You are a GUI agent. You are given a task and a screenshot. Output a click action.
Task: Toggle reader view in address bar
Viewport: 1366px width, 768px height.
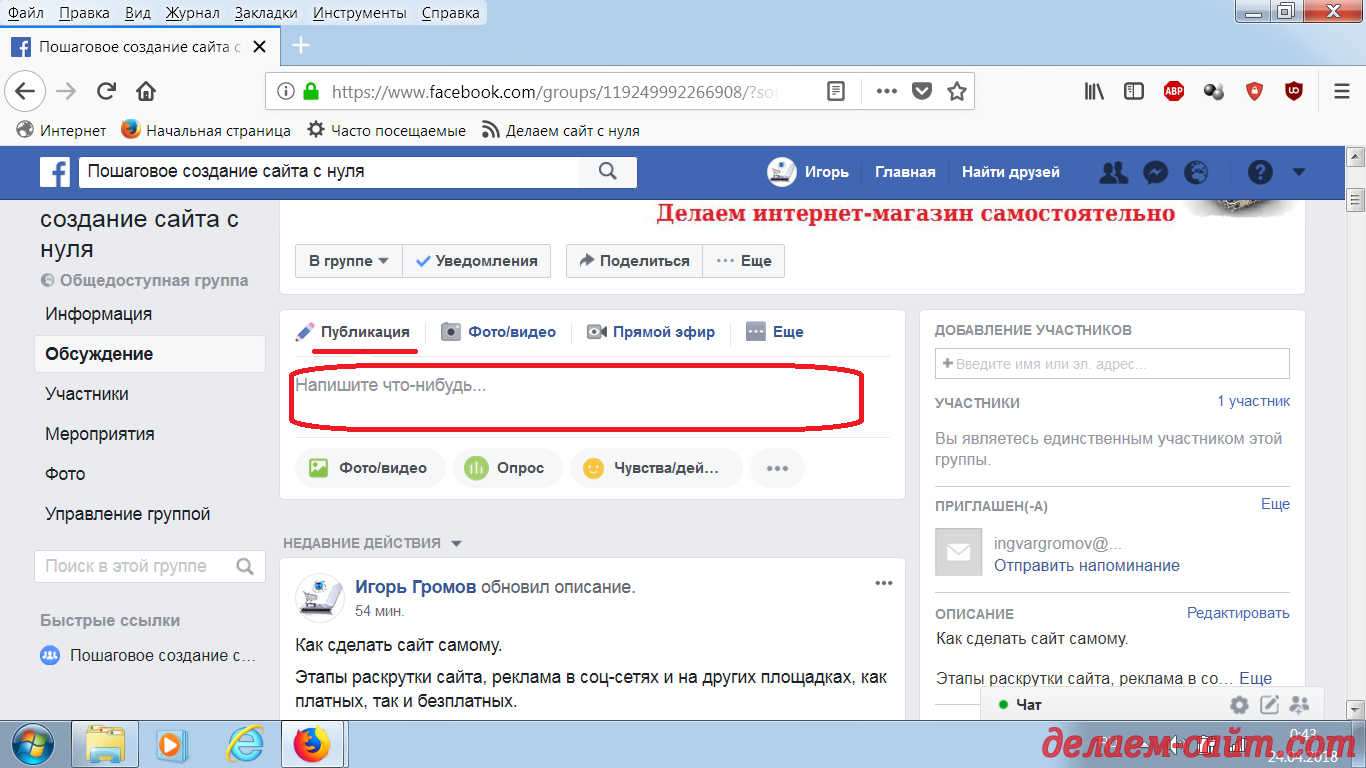tap(836, 91)
